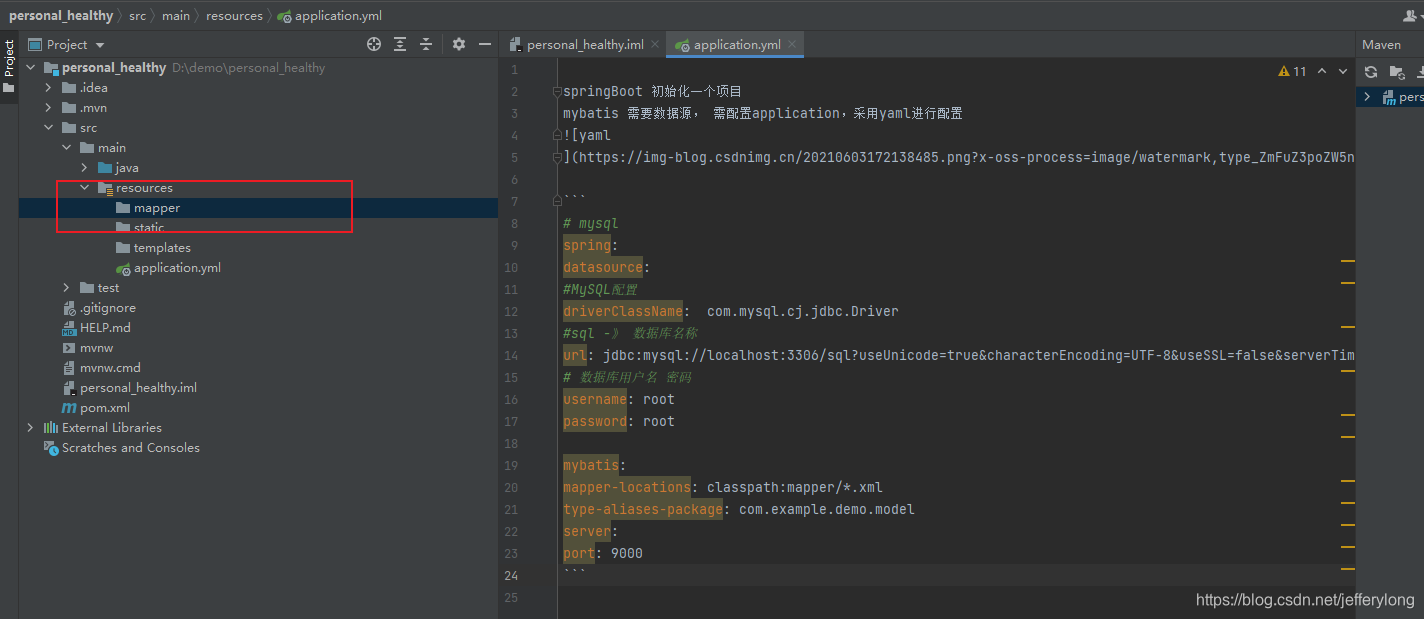The height and width of the screenshot is (619, 1424).
Task: Expand the java folder
Action: (x=84, y=168)
